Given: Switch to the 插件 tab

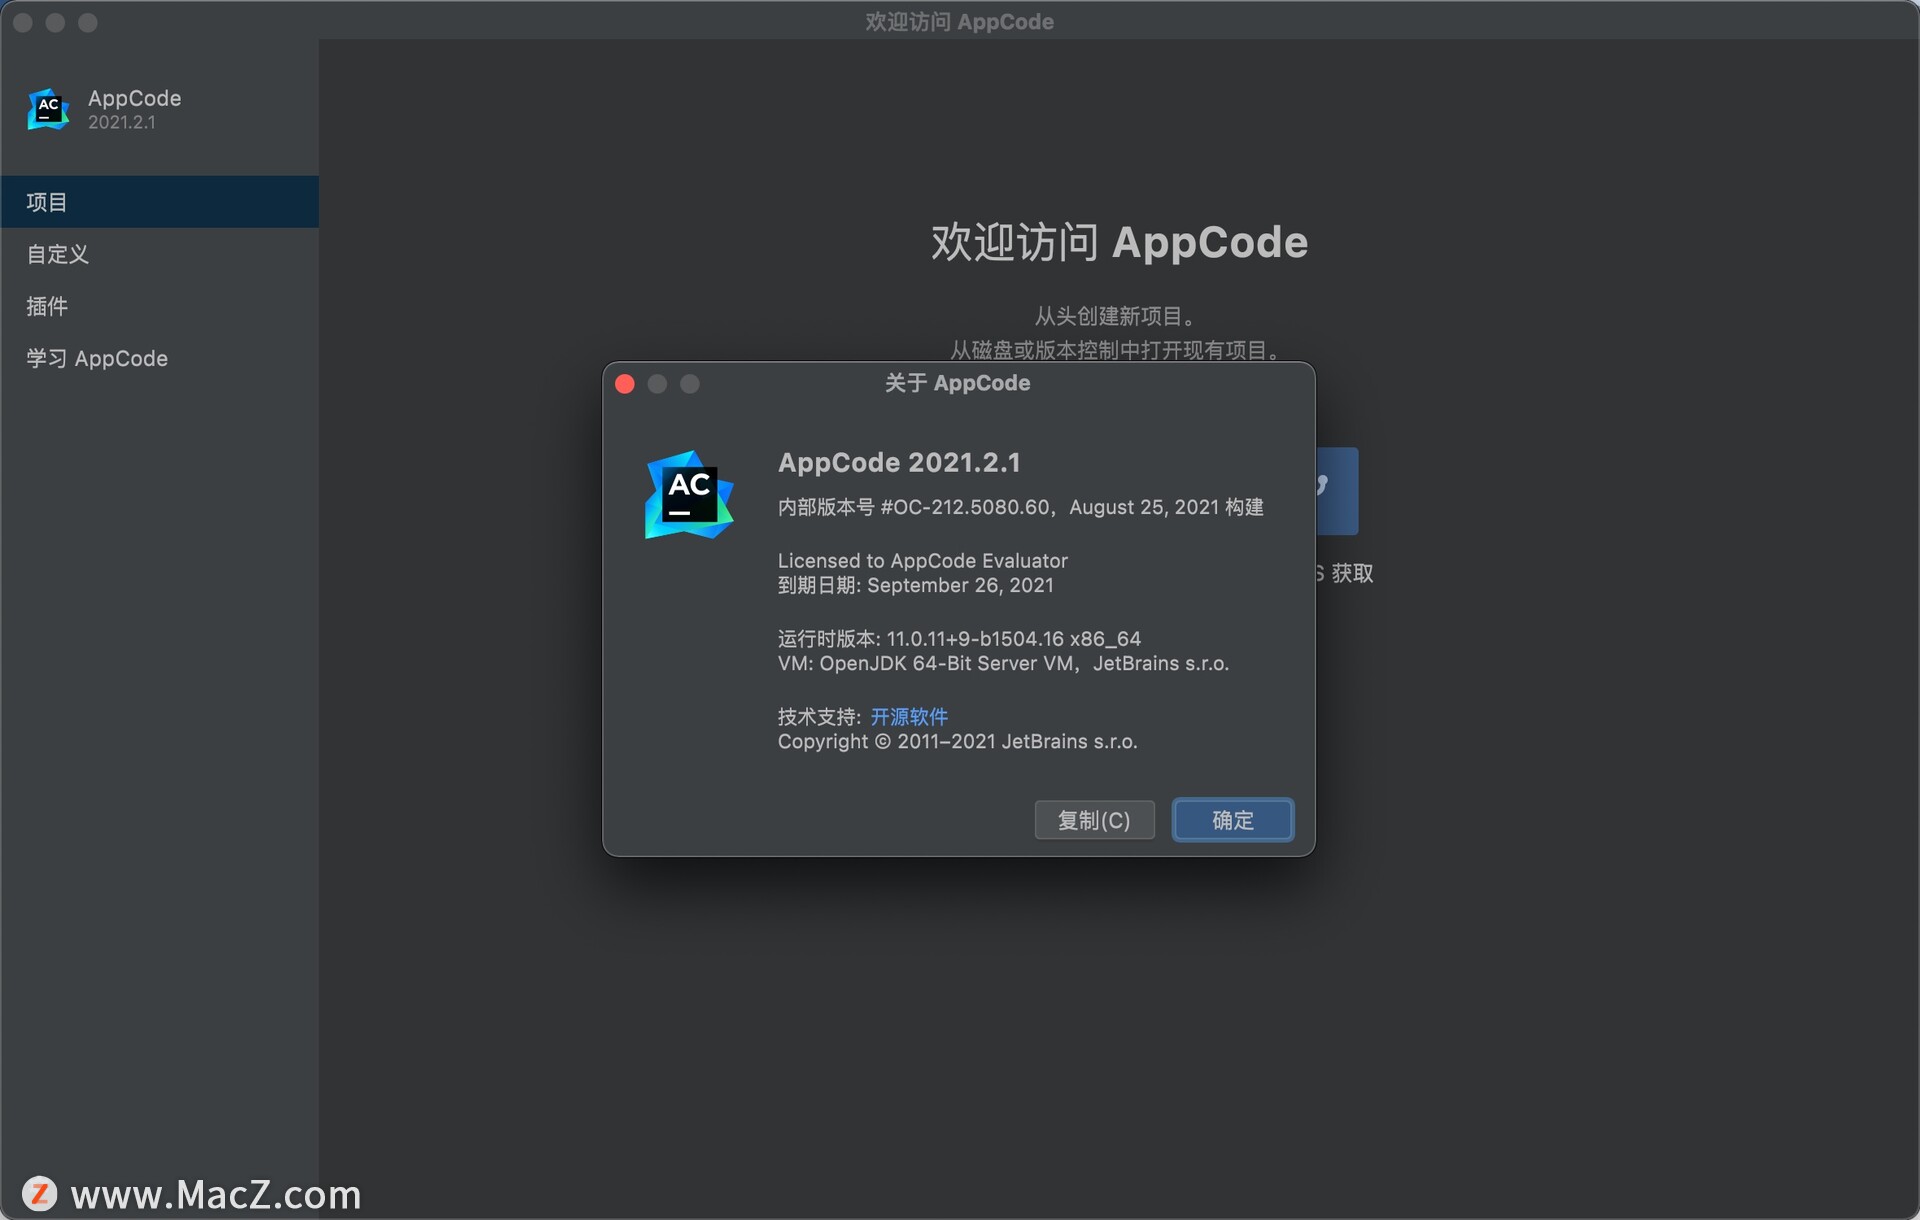Looking at the screenshot, I should pyautogui.click(x=159, y=306).
